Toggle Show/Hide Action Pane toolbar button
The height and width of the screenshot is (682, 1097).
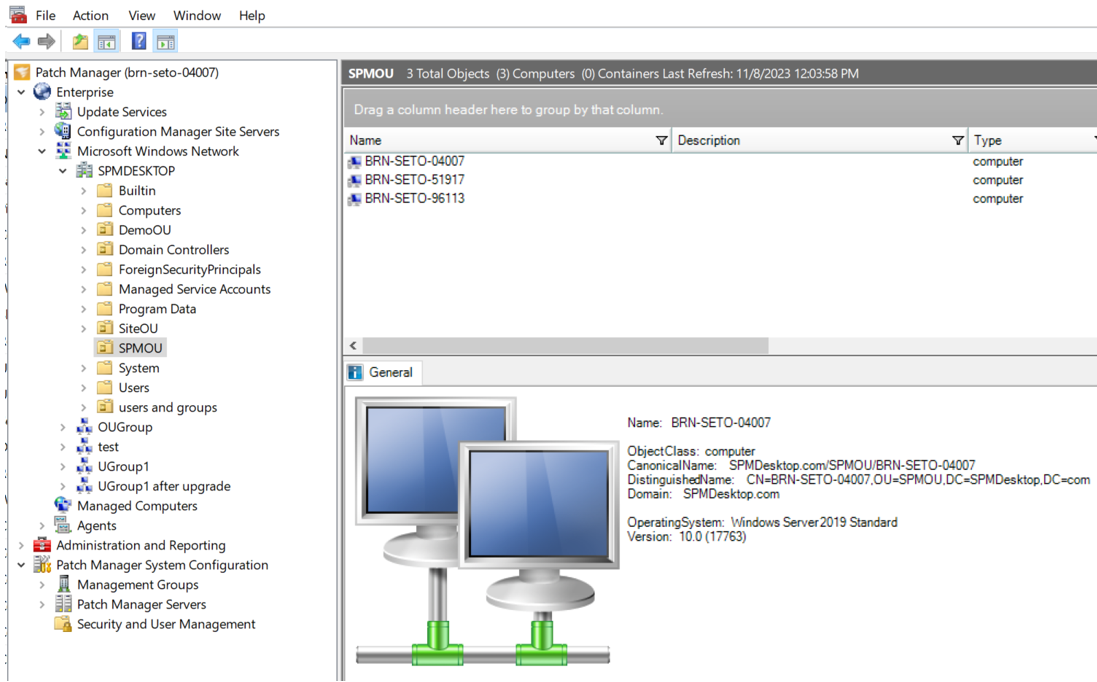pyautogui.click(x=166, y=42)
